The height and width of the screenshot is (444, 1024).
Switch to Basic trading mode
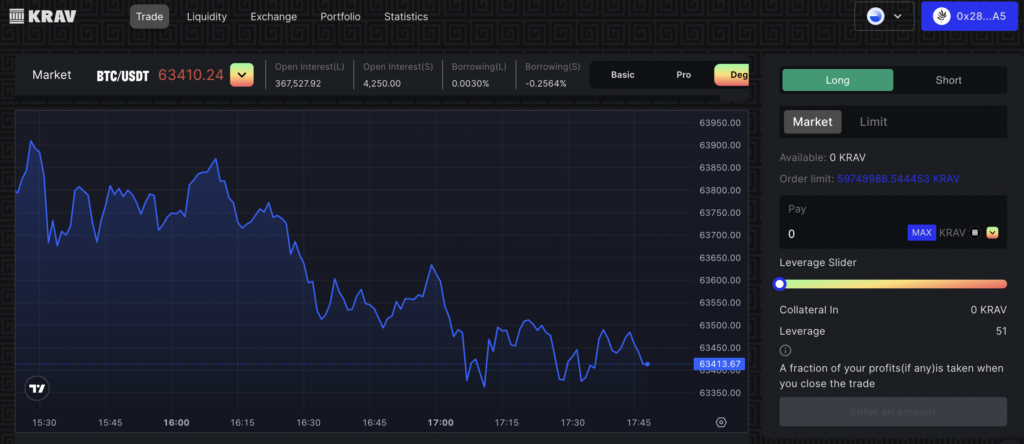(x=622, y=75)
